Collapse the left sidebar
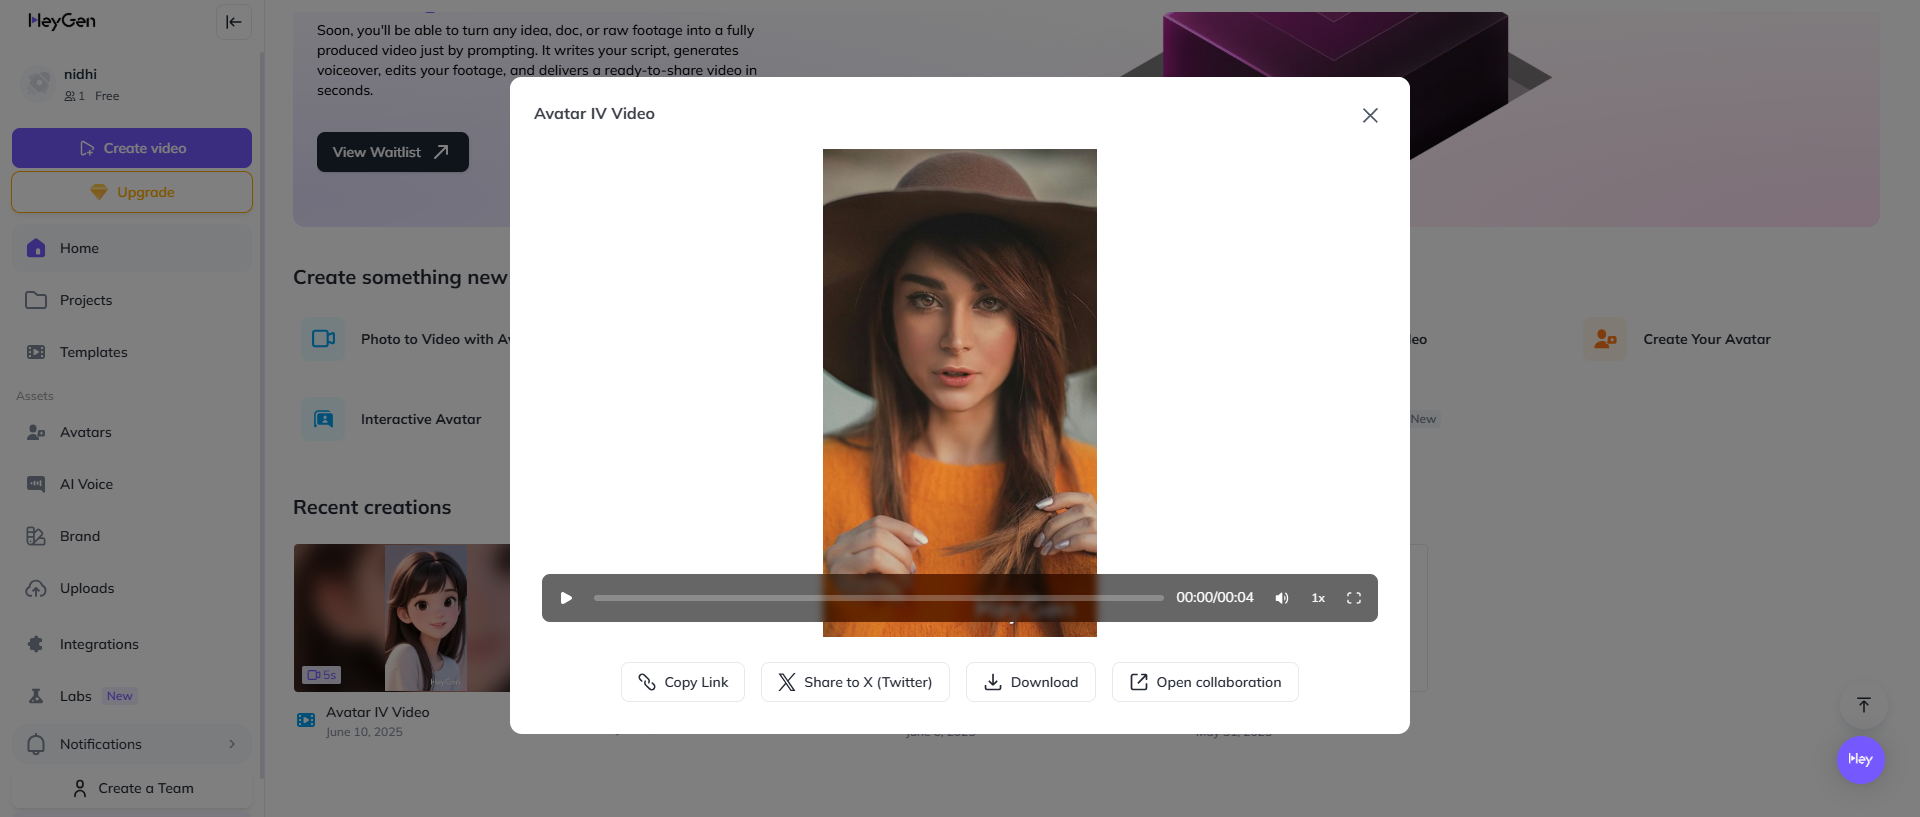The width and height of the screenshot is (1920, 817). (233, 22)
